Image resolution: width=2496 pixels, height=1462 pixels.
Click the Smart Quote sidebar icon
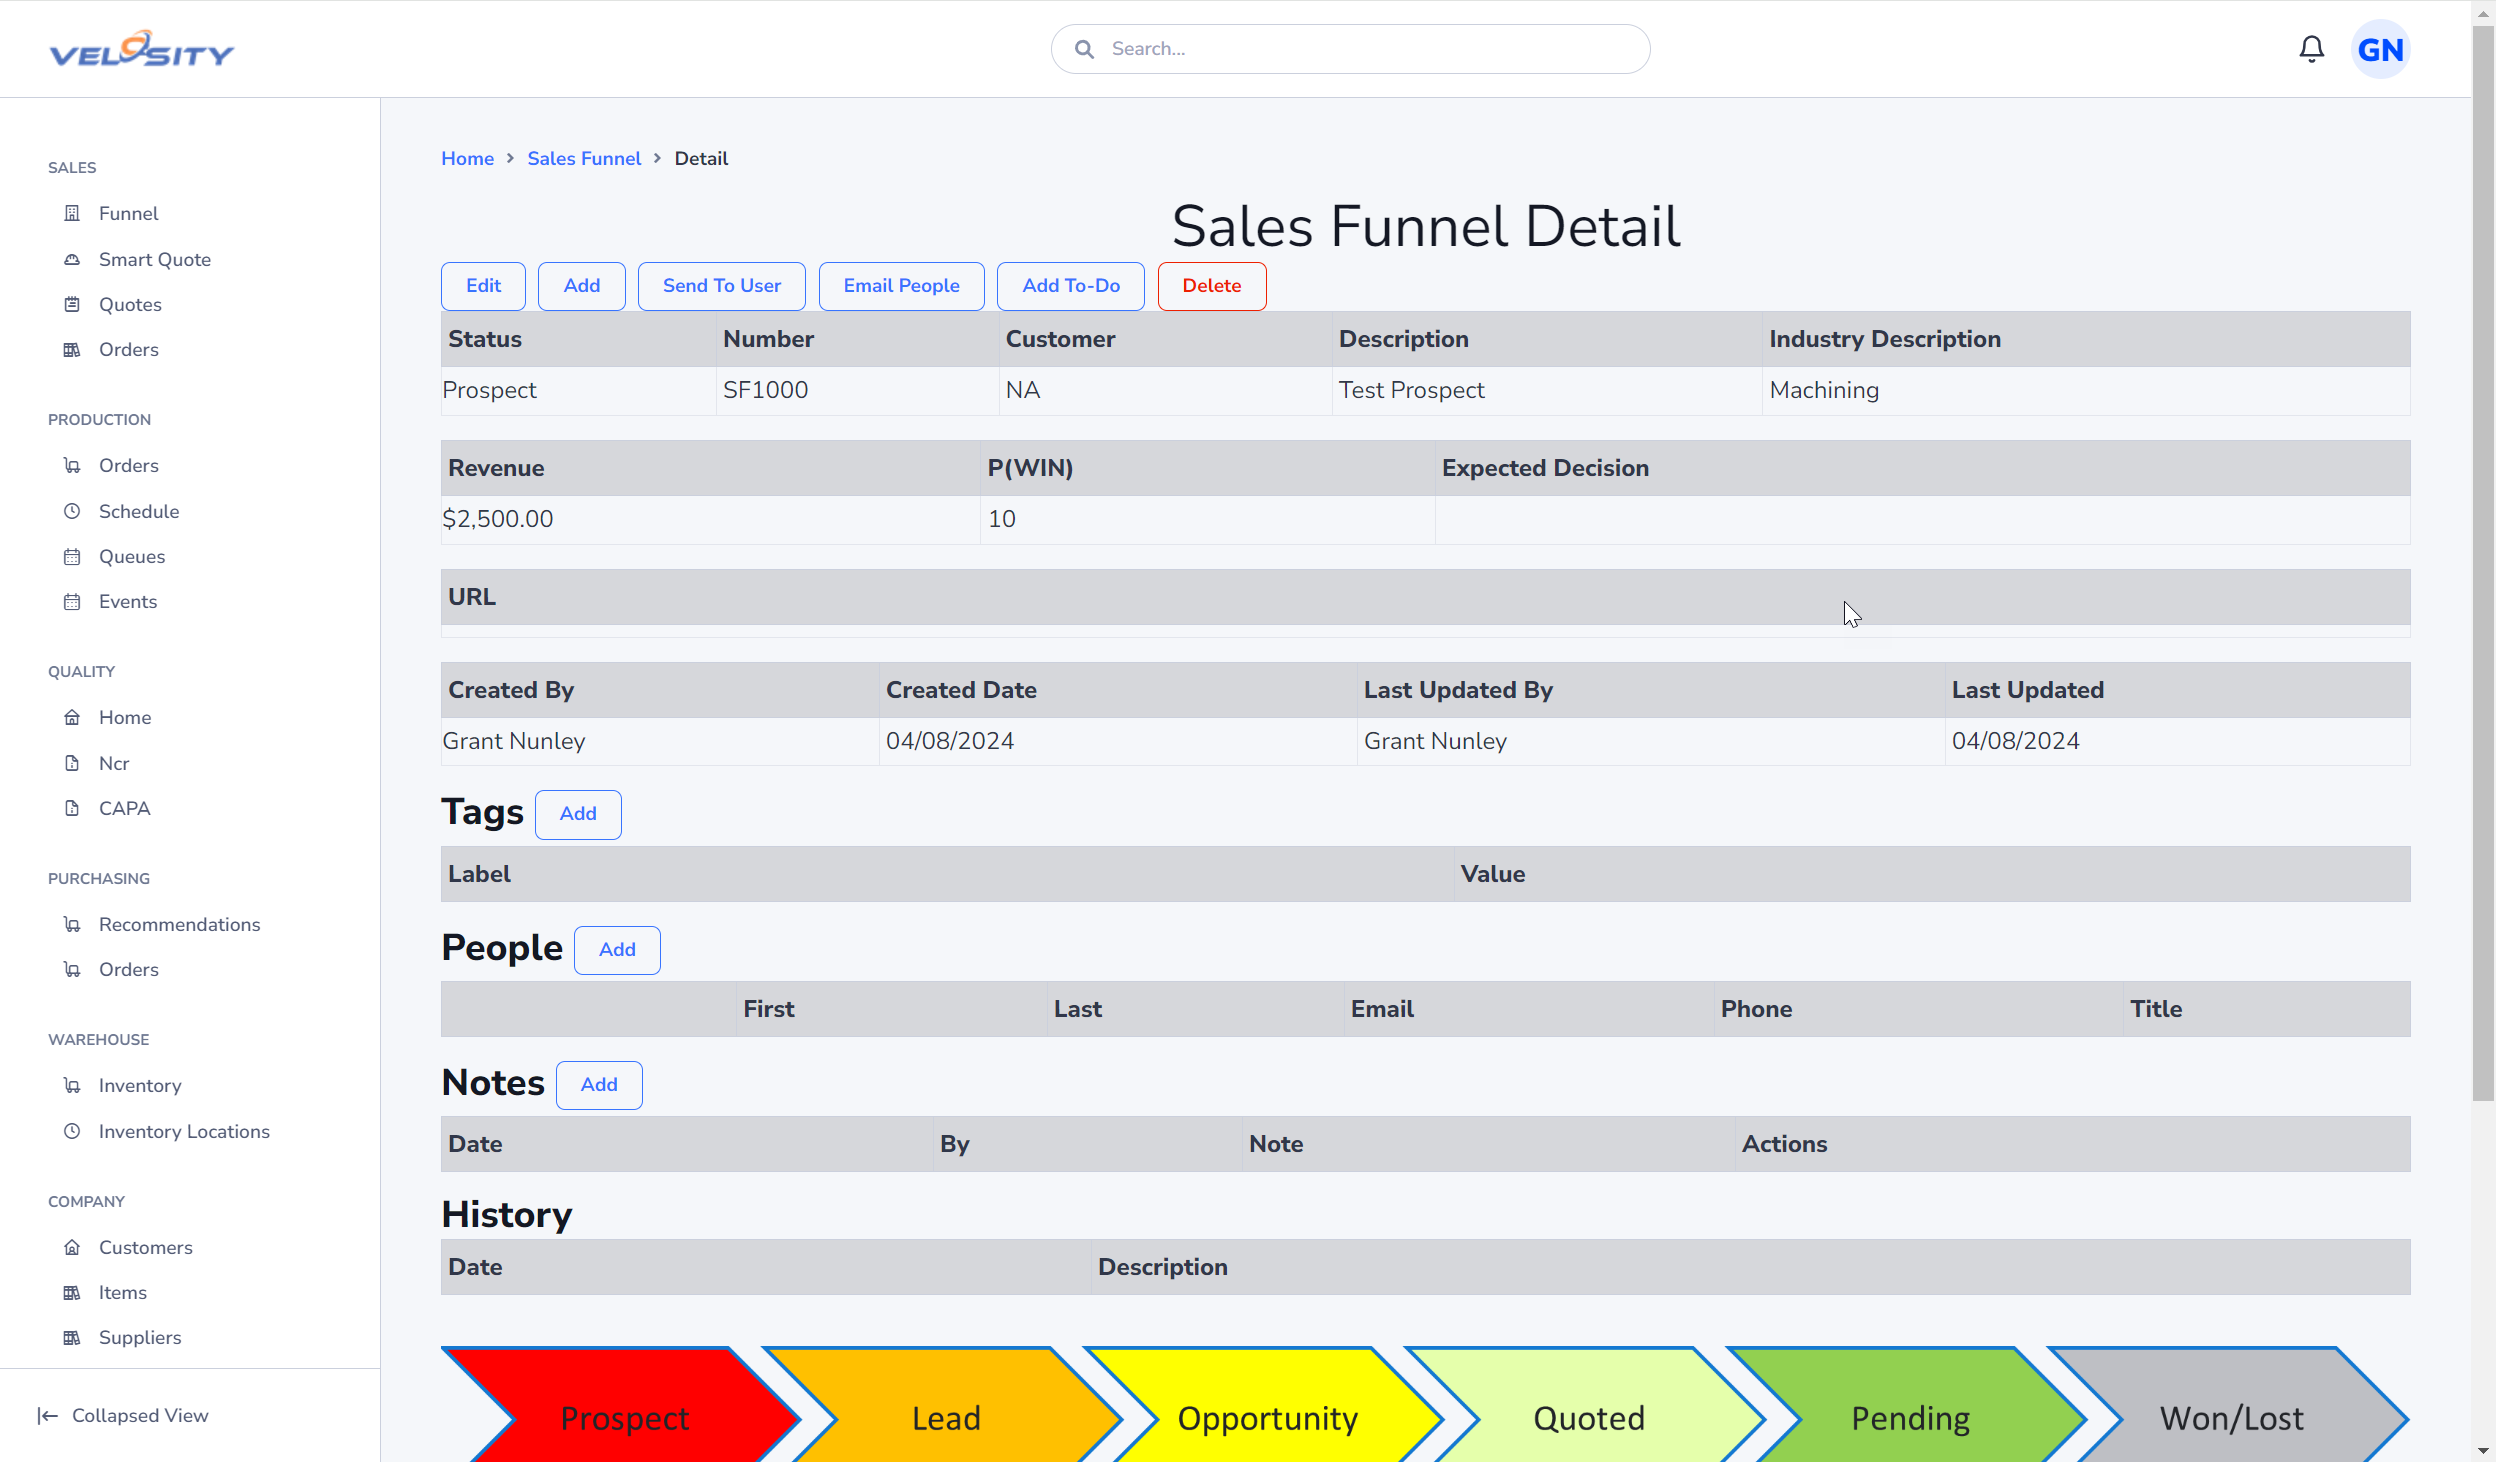[72, 259]
